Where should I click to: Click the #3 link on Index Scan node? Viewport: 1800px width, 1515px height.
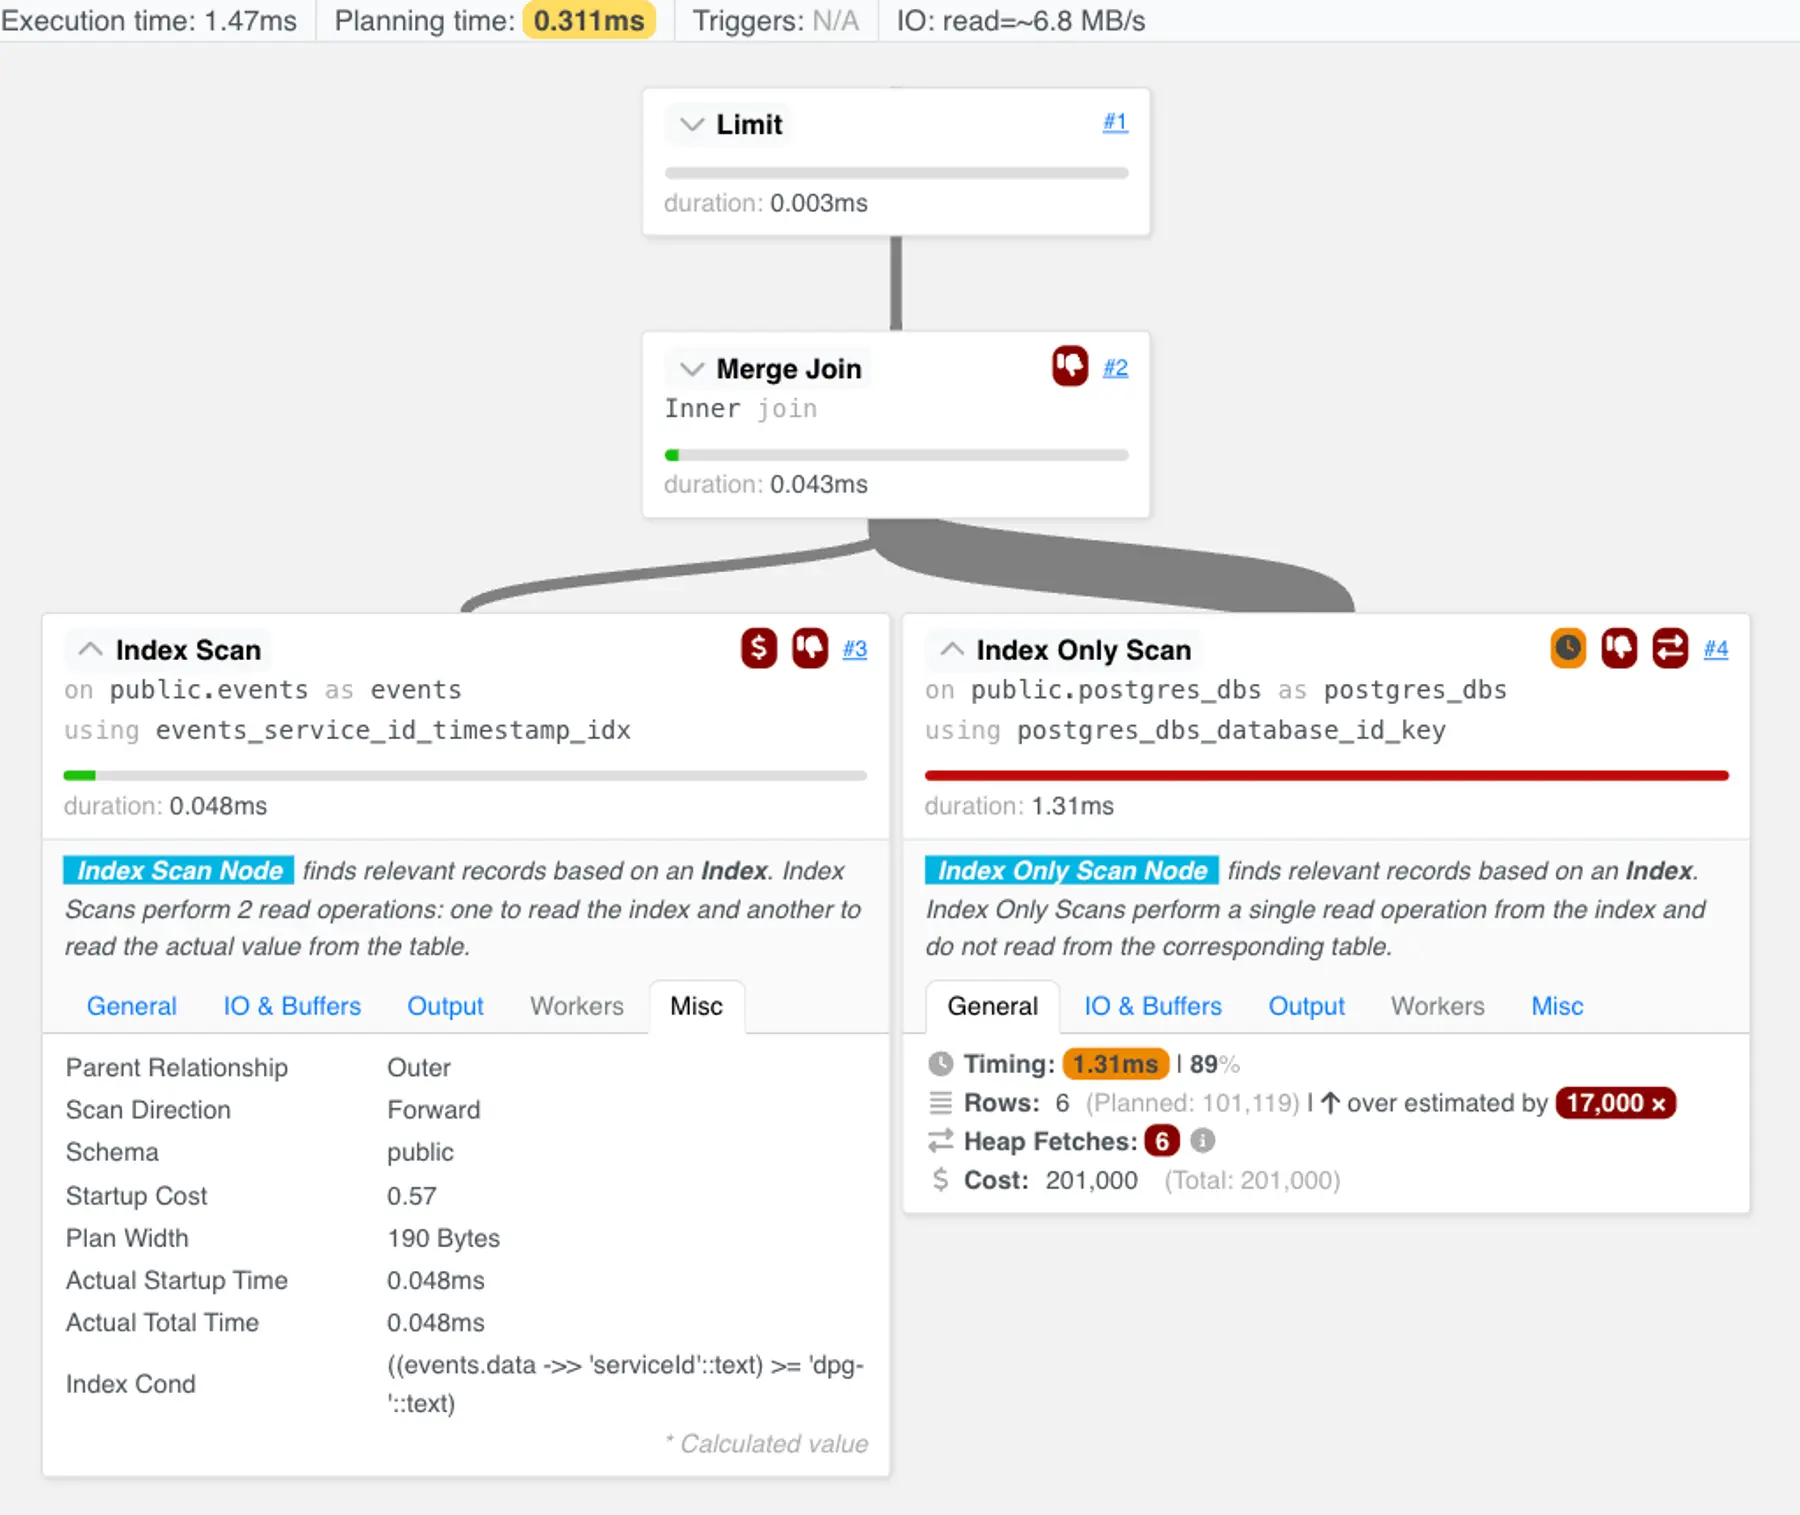tap(855, 649)
